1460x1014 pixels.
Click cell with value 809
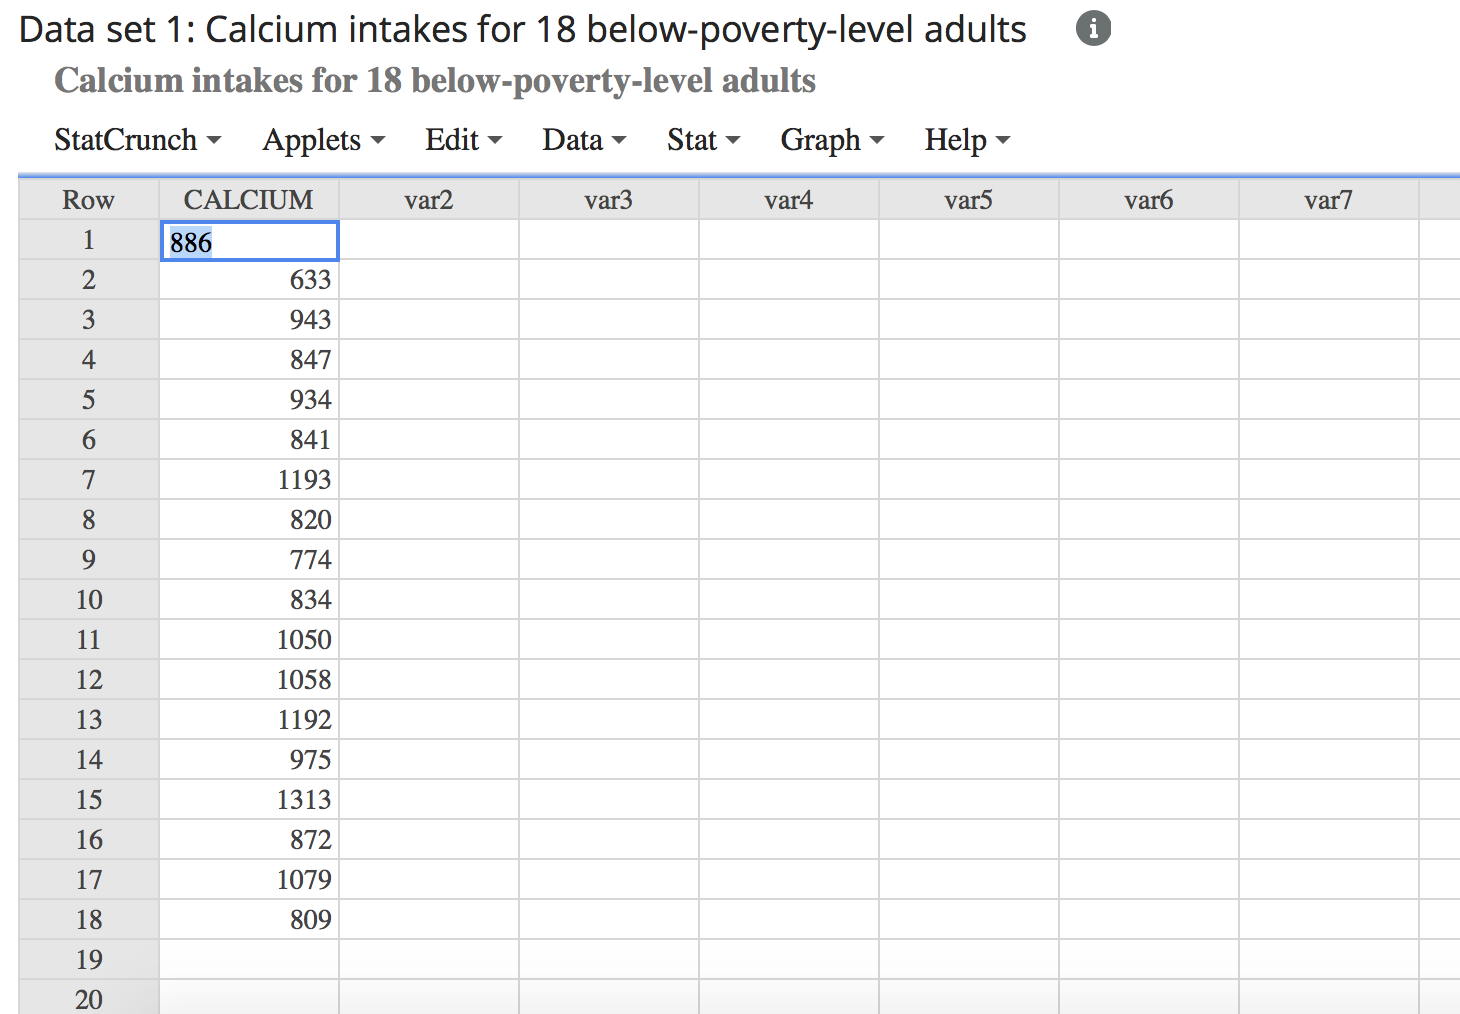[x=249, y=920]
